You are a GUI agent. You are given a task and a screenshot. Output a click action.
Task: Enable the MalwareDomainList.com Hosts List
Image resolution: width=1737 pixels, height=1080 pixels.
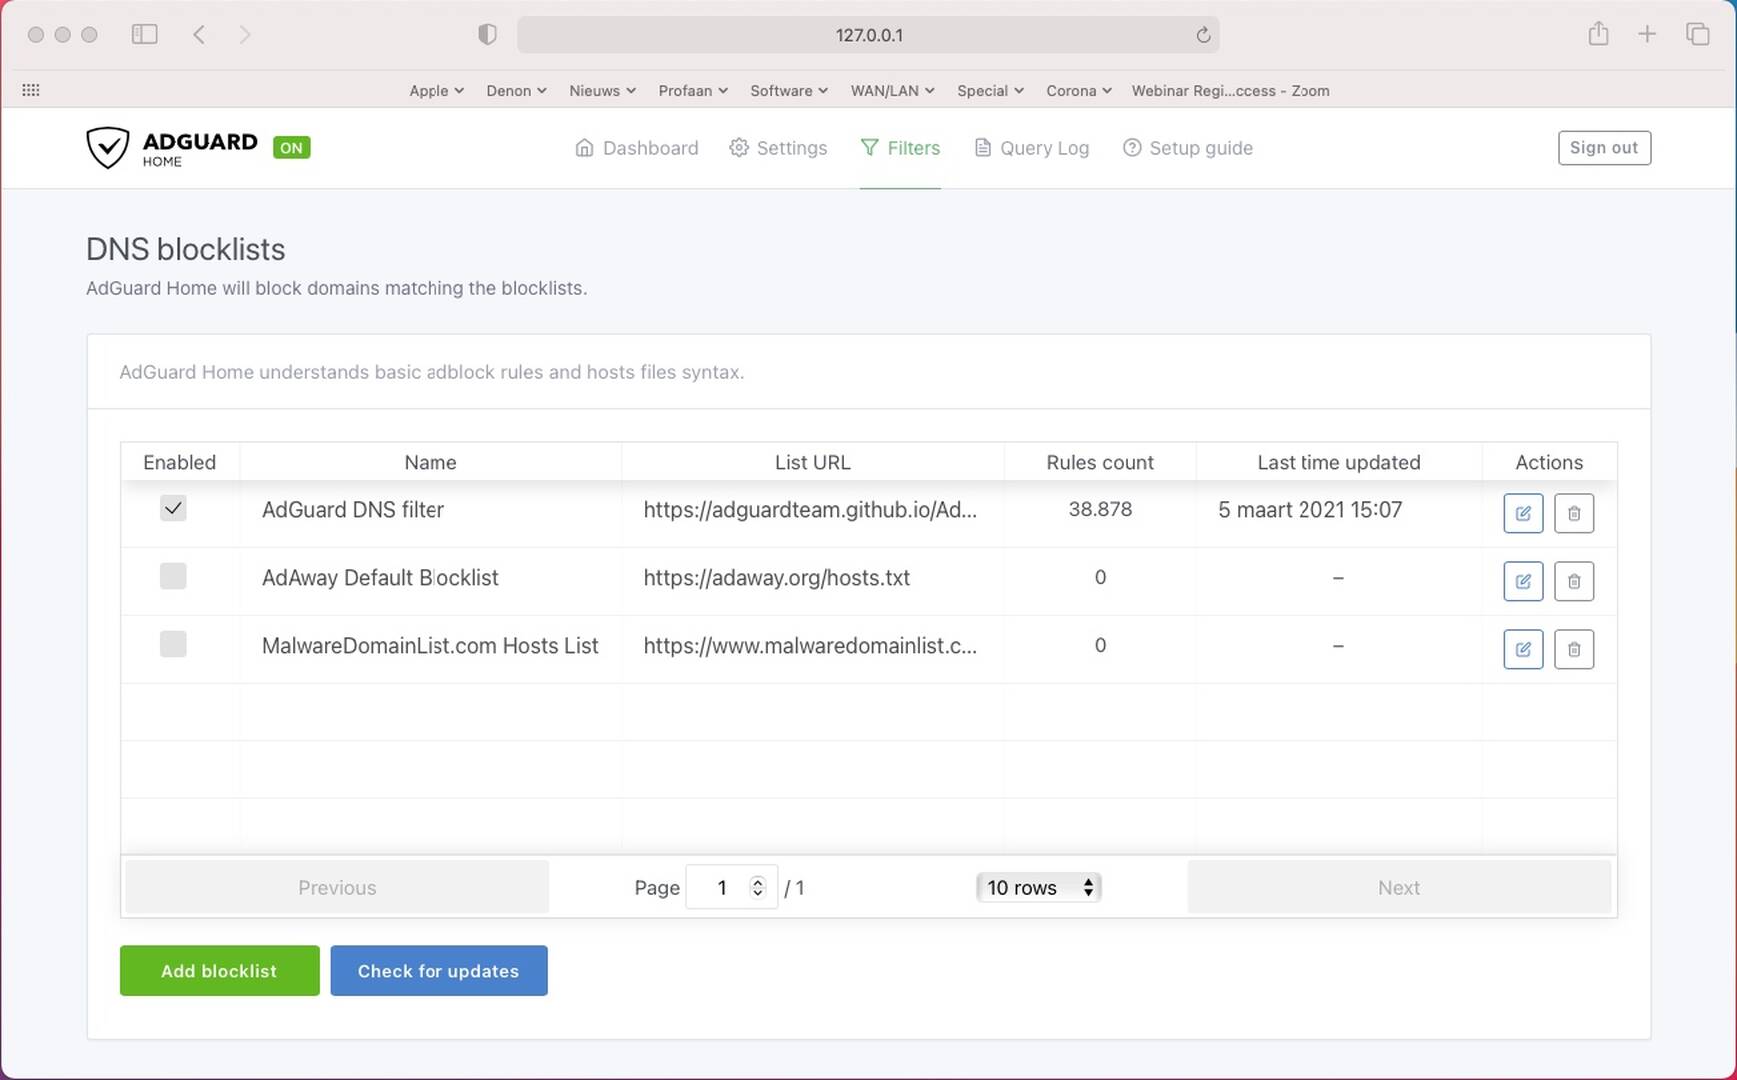click(173, 644)
